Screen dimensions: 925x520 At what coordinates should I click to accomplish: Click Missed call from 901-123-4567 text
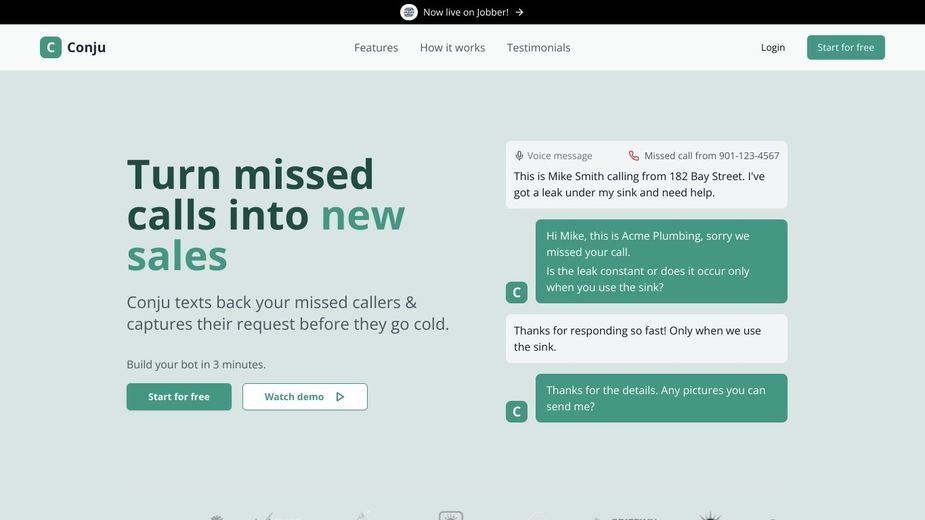711,156
